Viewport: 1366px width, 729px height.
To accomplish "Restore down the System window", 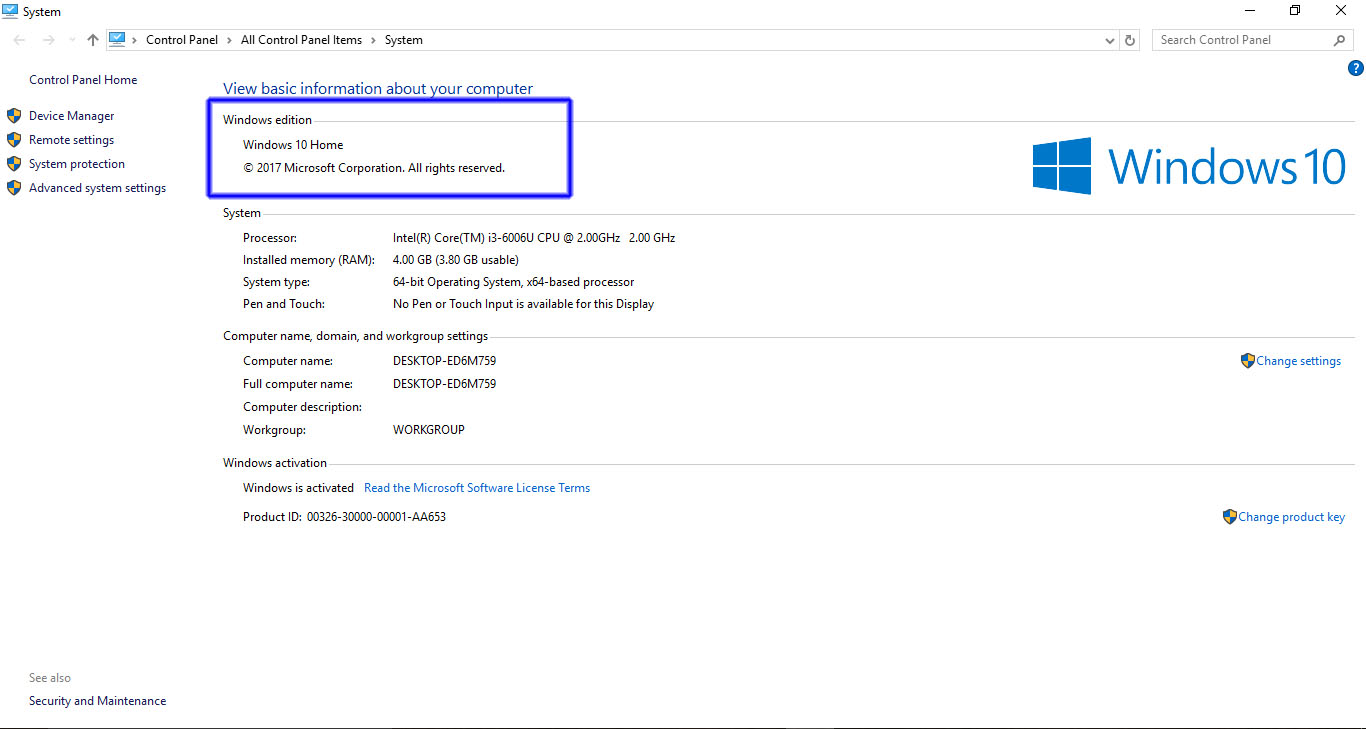I will tap(1295, 11).
